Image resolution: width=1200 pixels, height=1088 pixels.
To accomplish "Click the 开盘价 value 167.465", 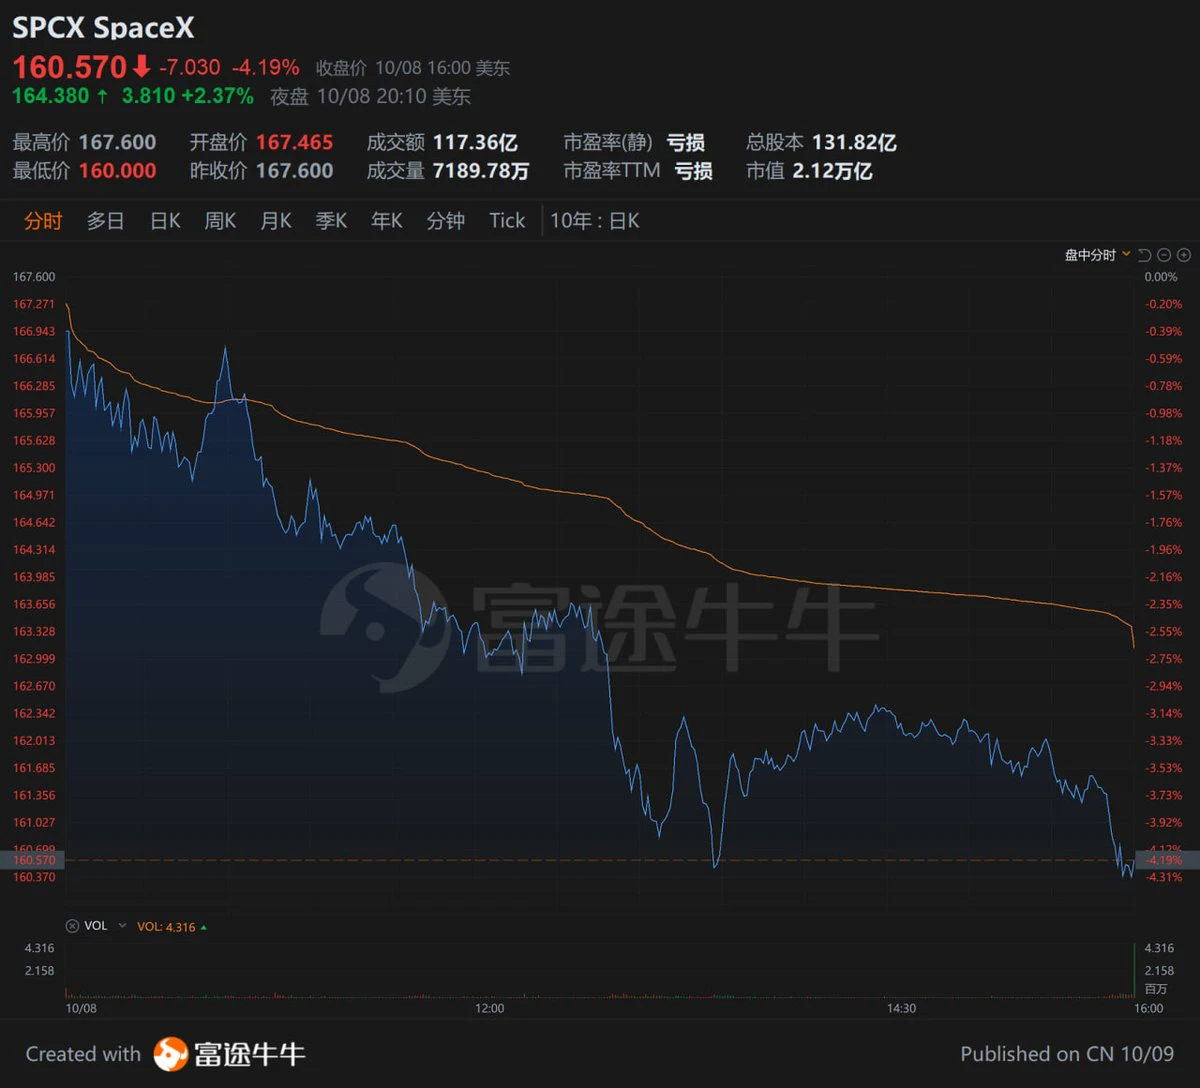I will 294,142.
